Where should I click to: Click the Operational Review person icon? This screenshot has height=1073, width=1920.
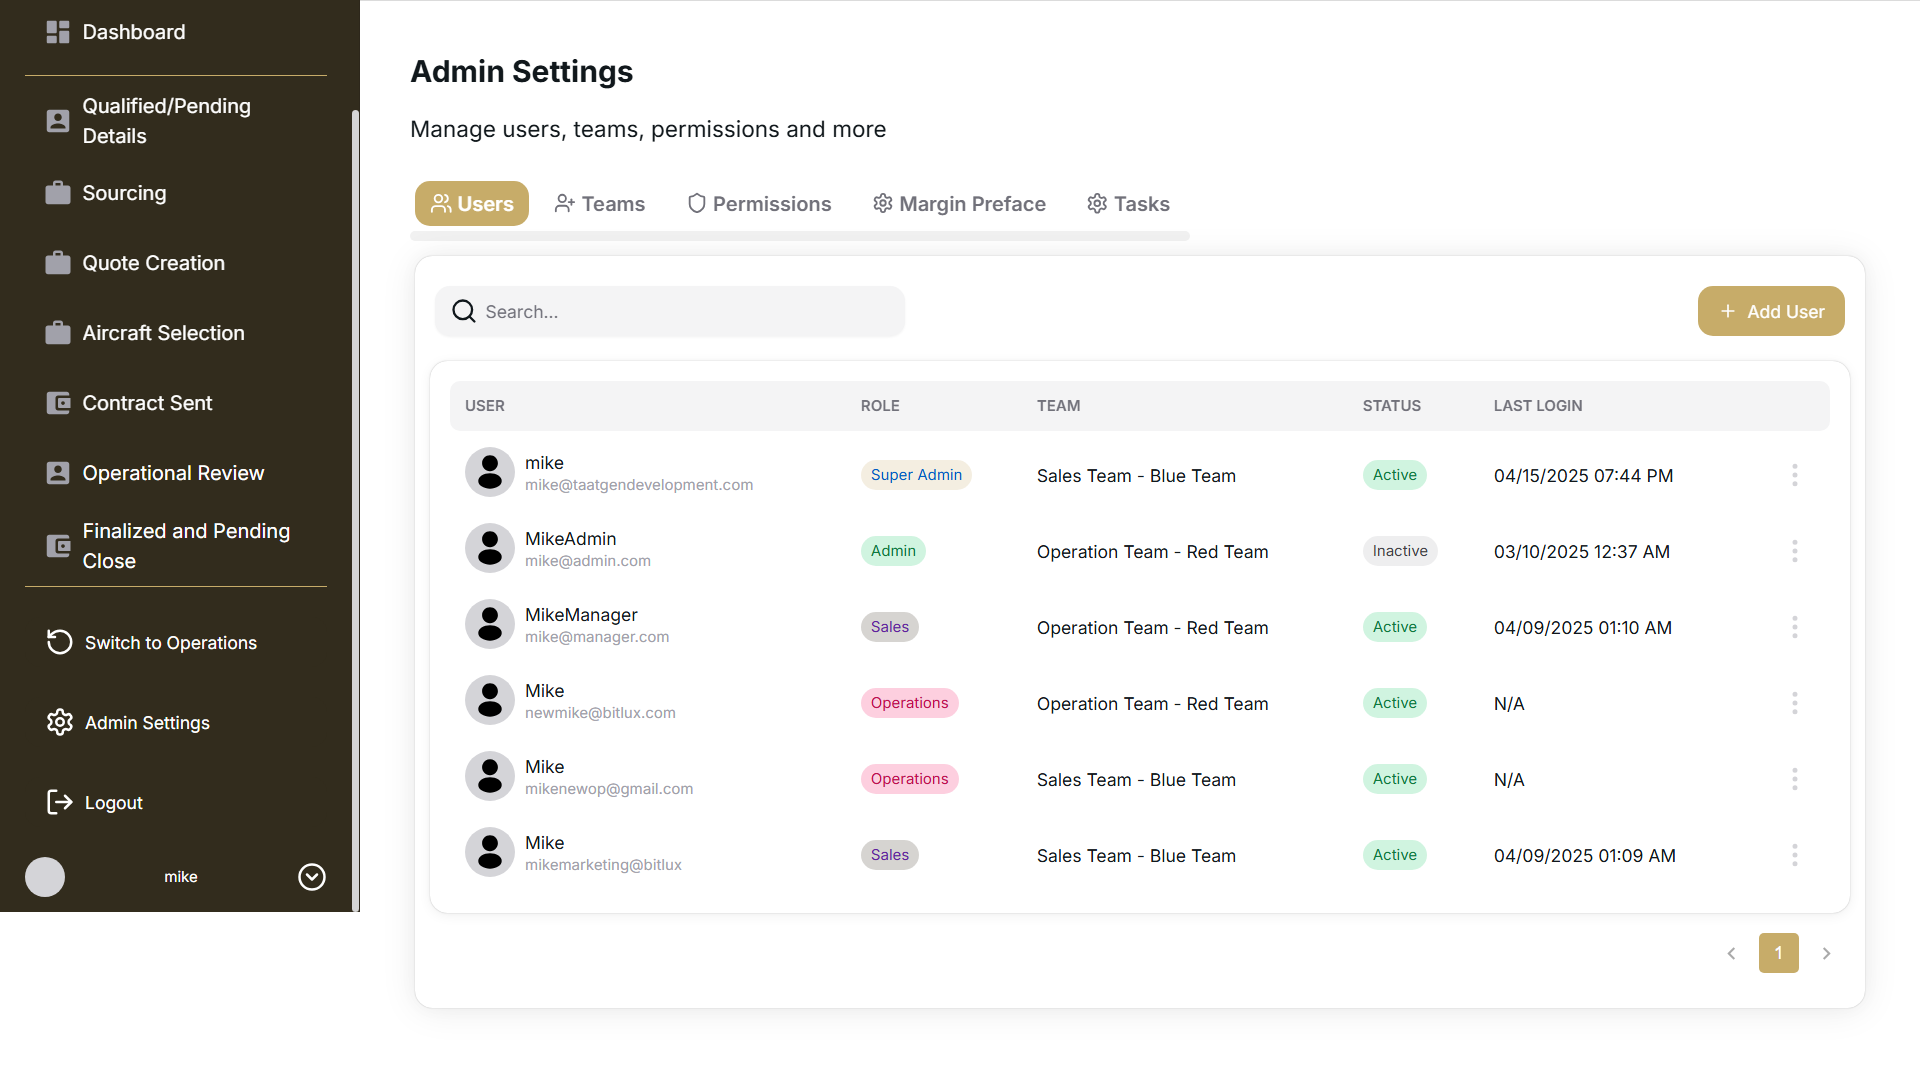pos(58,473)
